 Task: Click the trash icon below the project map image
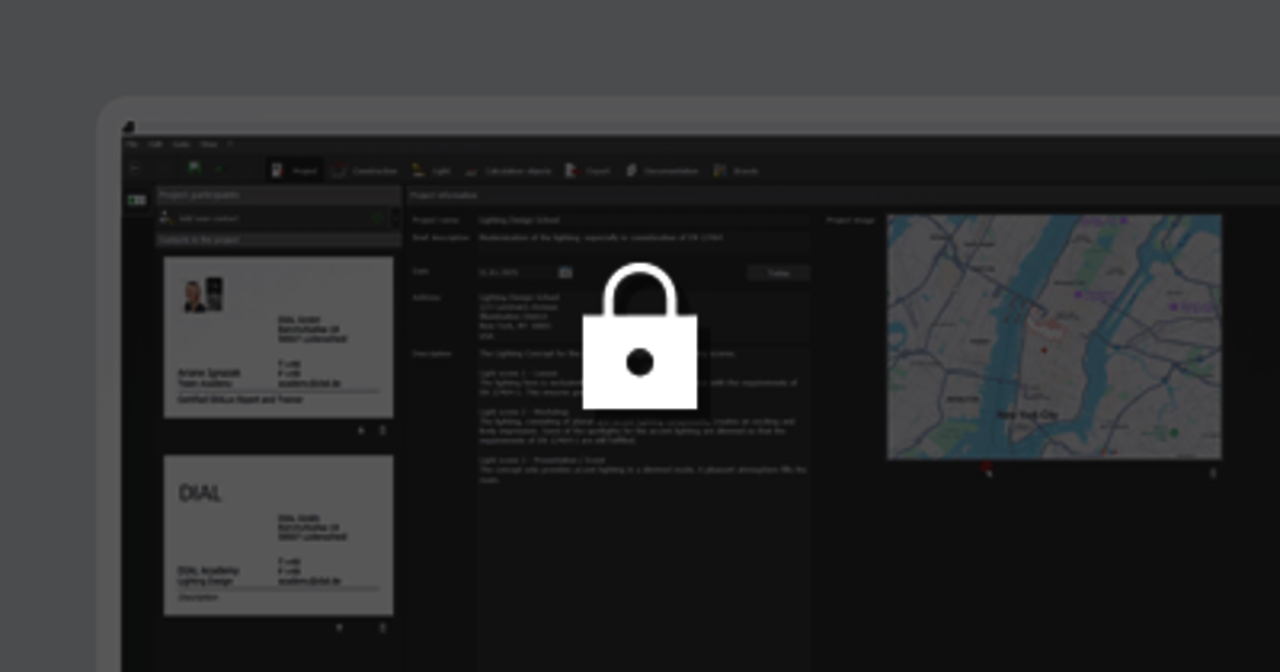[1213, 472]
